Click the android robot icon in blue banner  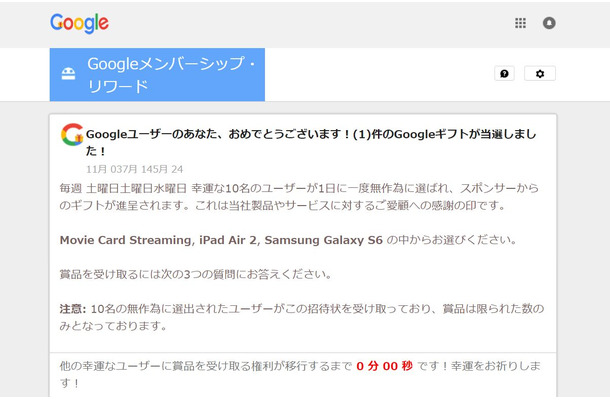pyautogui.click(x=68, y=74)
